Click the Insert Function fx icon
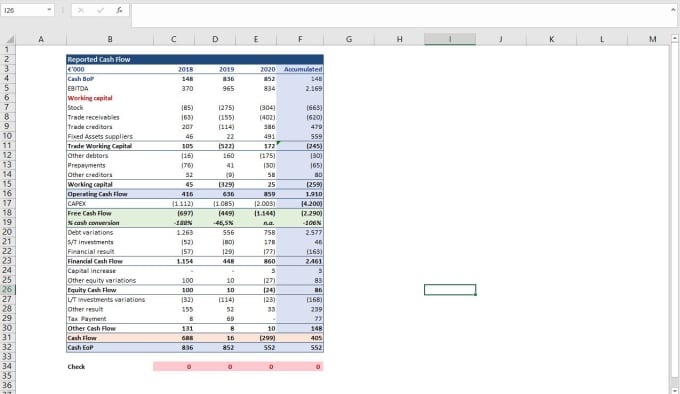Viewport: 680px width, 394px height. (119, 10)
